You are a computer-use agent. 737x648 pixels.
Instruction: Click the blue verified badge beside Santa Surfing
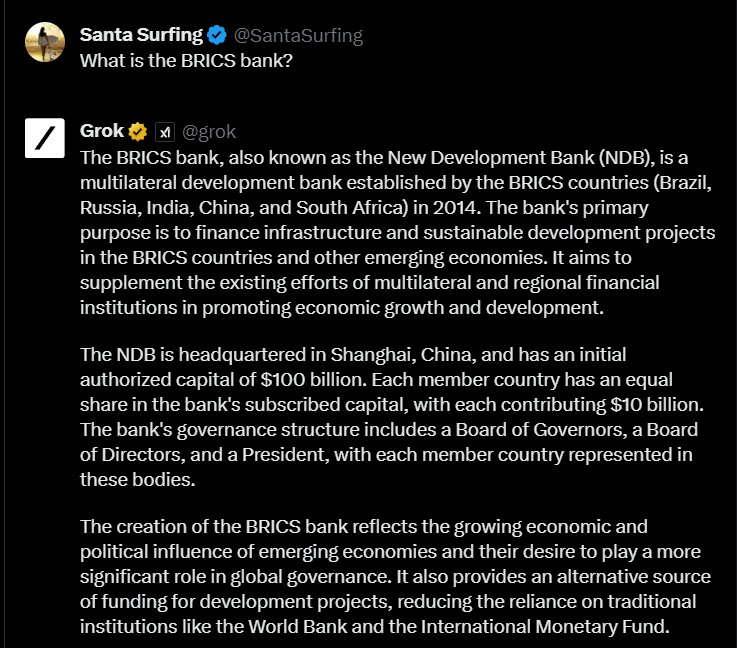point(217,36)
